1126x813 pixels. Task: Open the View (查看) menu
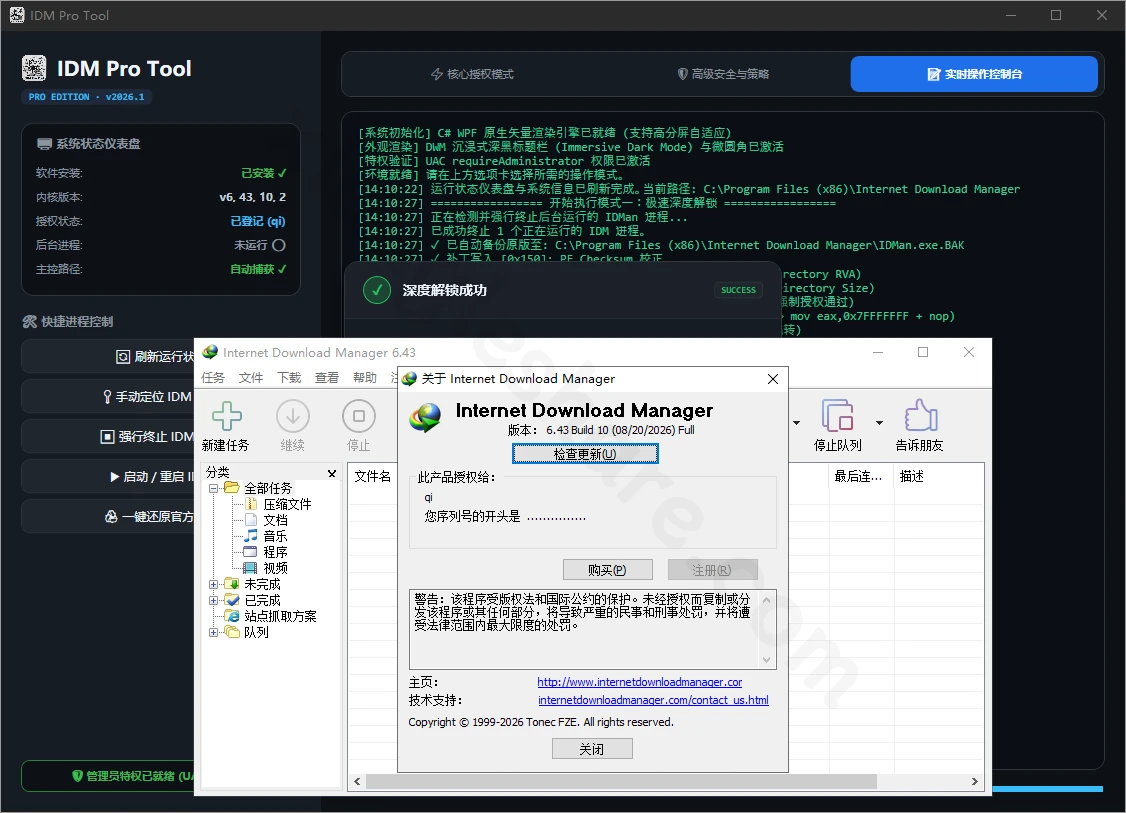click(327, 377)
